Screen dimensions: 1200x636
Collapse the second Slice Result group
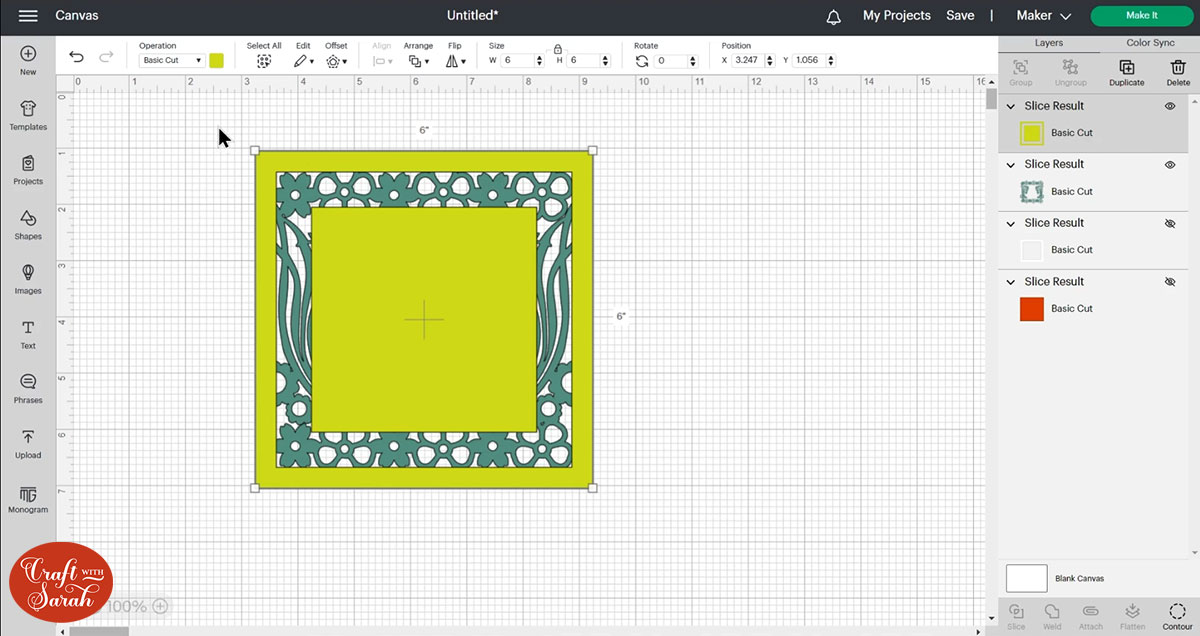coord(1011,165)
